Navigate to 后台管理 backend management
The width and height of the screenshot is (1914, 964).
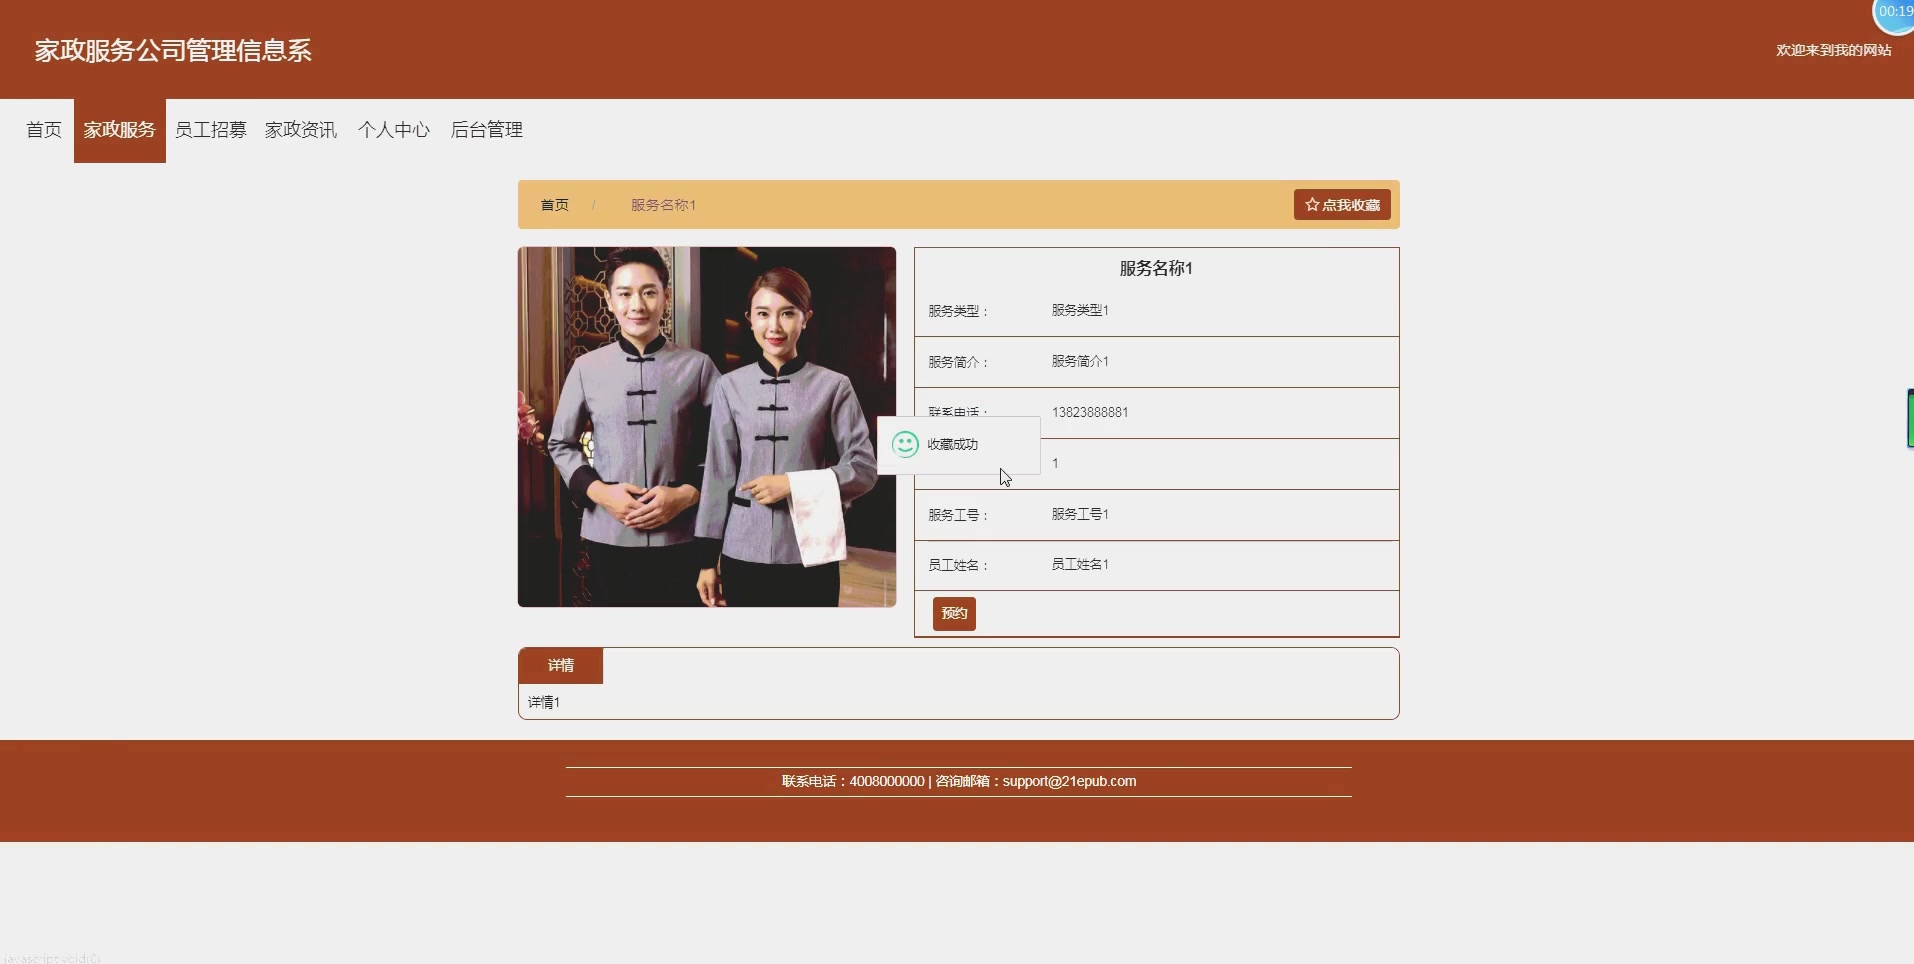(x=486, y=129)
